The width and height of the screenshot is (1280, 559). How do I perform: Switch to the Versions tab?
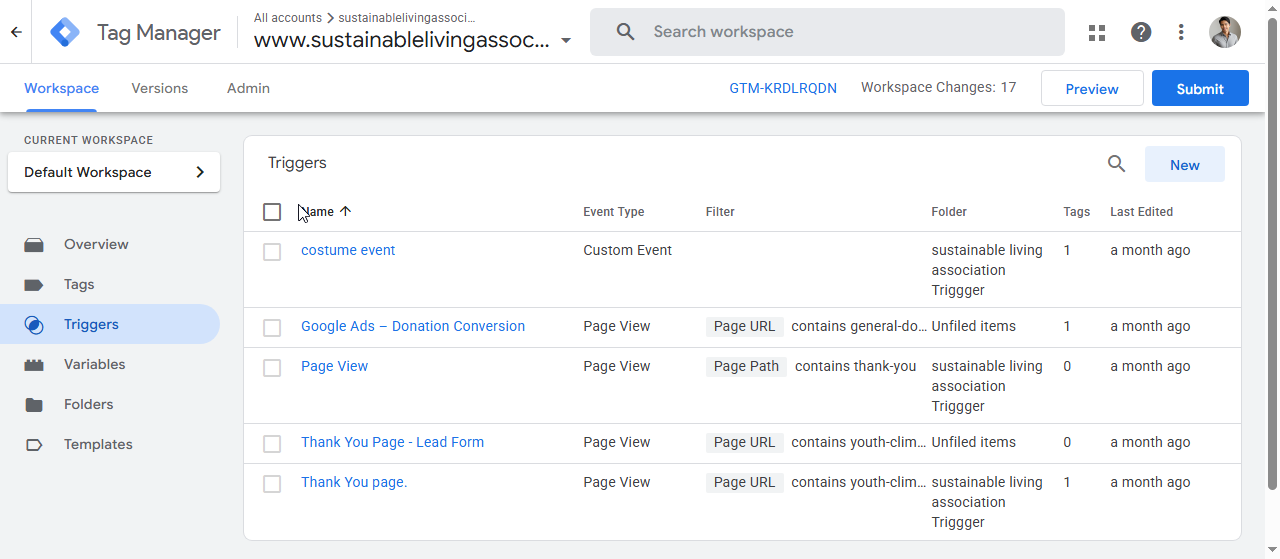click(159, 88)
